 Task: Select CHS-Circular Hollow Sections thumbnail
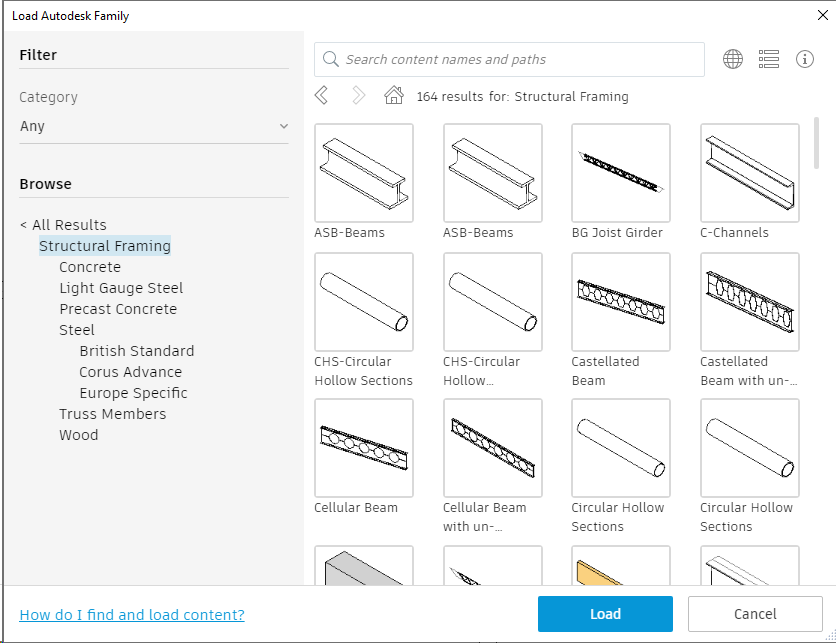364,302
